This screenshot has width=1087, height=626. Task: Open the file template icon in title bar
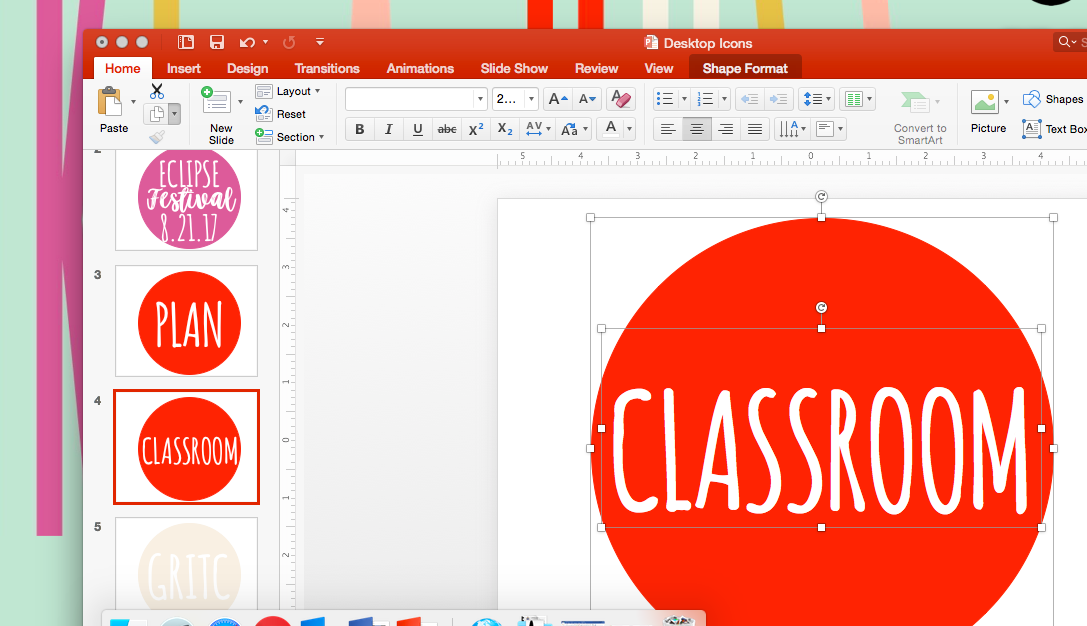186,42
